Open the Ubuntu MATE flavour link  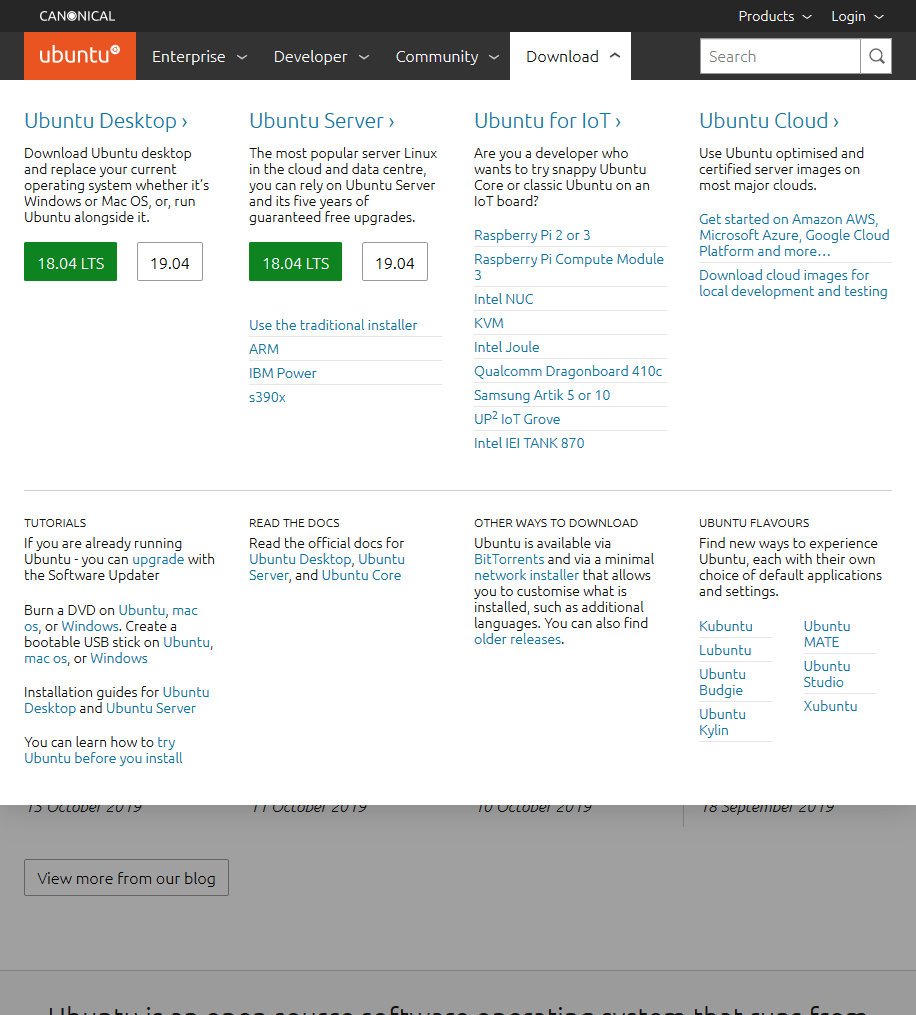tap(827, 634)
